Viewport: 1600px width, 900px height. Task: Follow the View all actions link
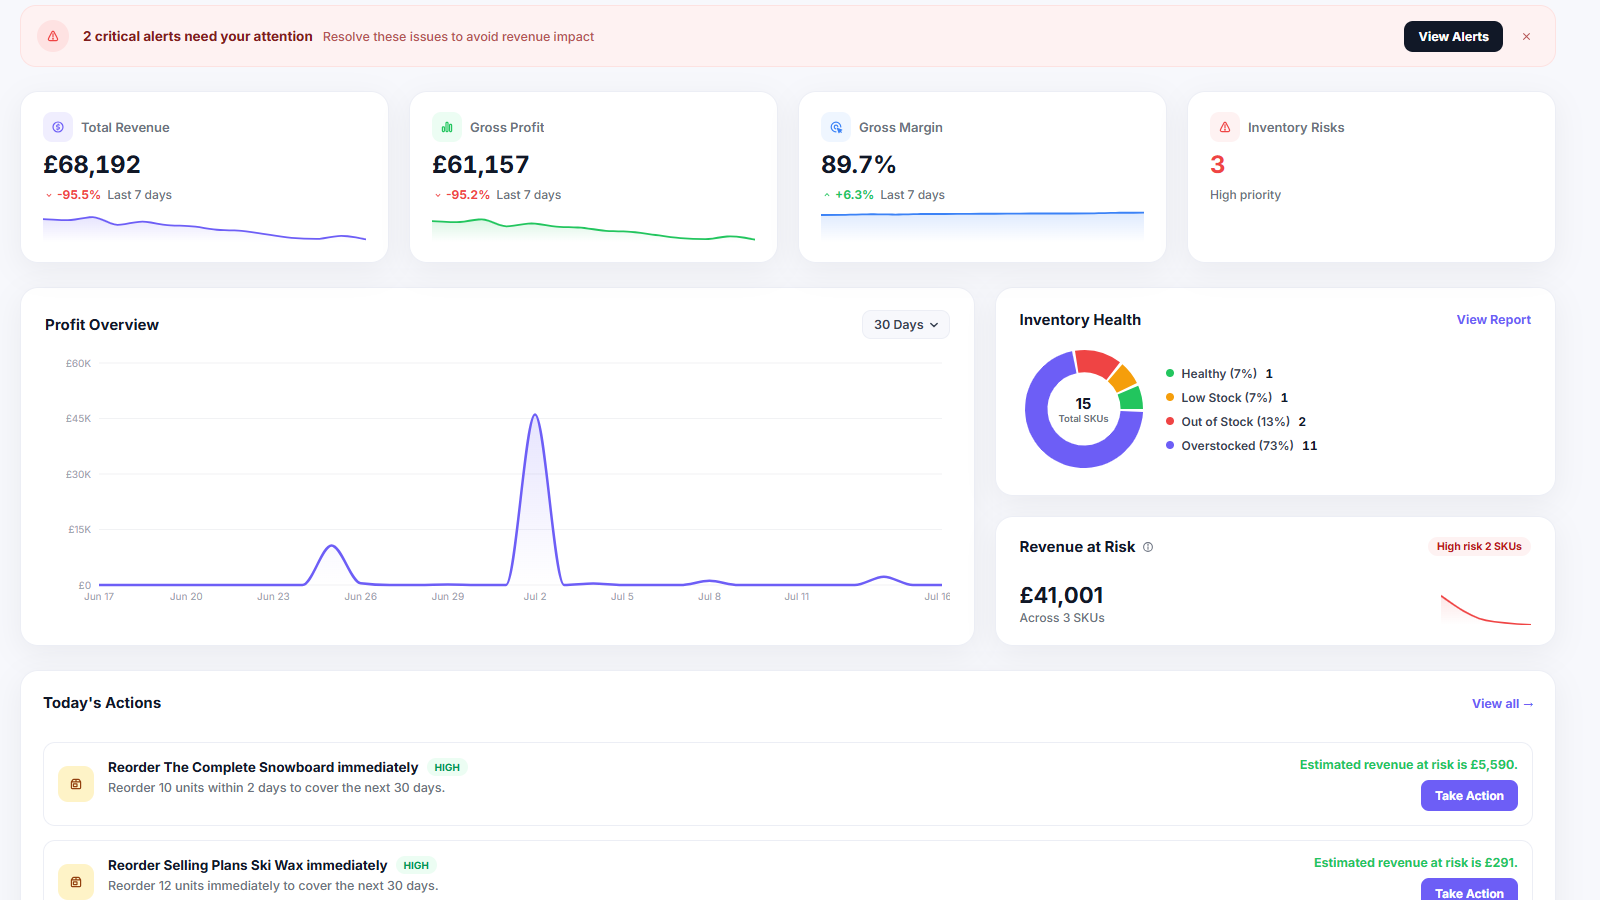tap(1502, 704)
